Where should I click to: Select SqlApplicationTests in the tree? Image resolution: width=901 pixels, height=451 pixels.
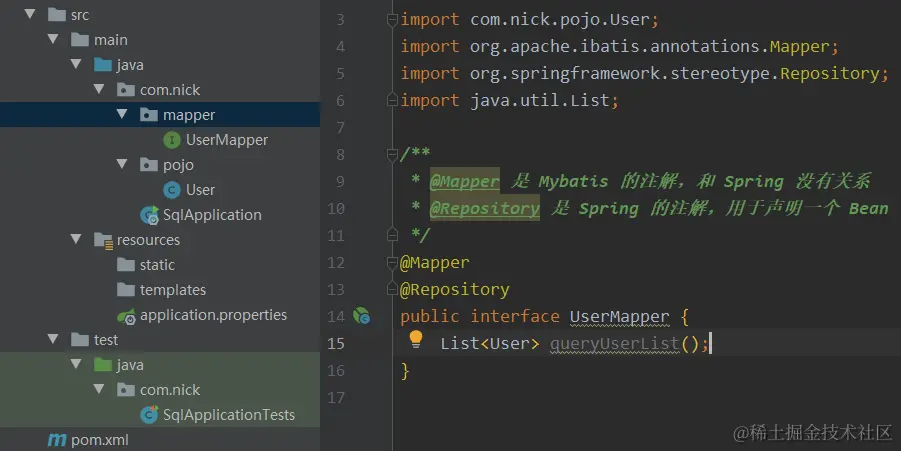click(x=229, y=414)
